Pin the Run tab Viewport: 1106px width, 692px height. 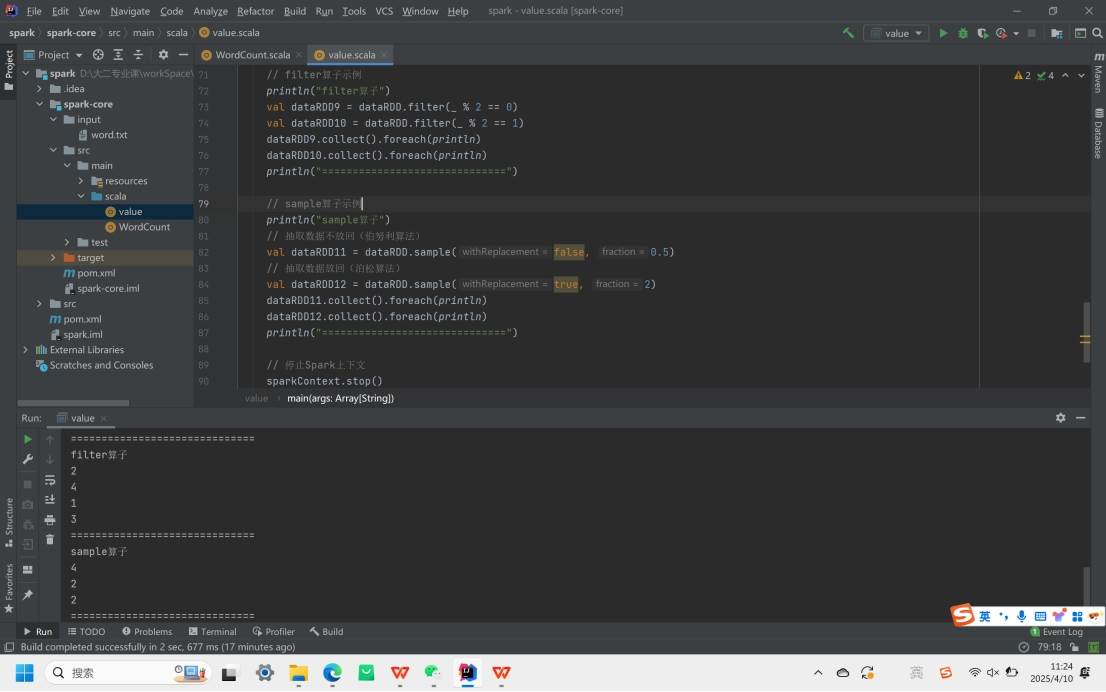[x=28, y=595]
